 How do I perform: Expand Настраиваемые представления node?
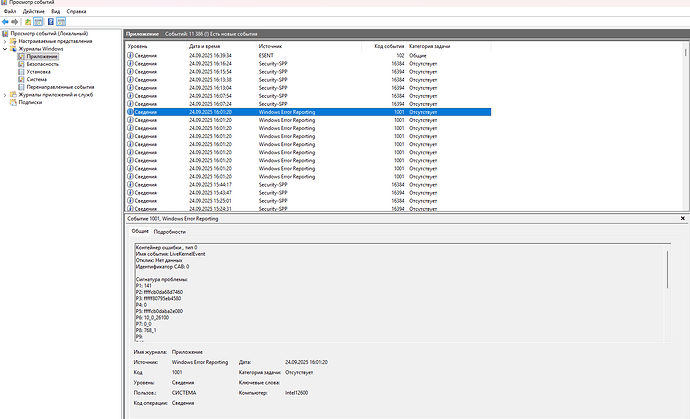[x=5, y=40]
